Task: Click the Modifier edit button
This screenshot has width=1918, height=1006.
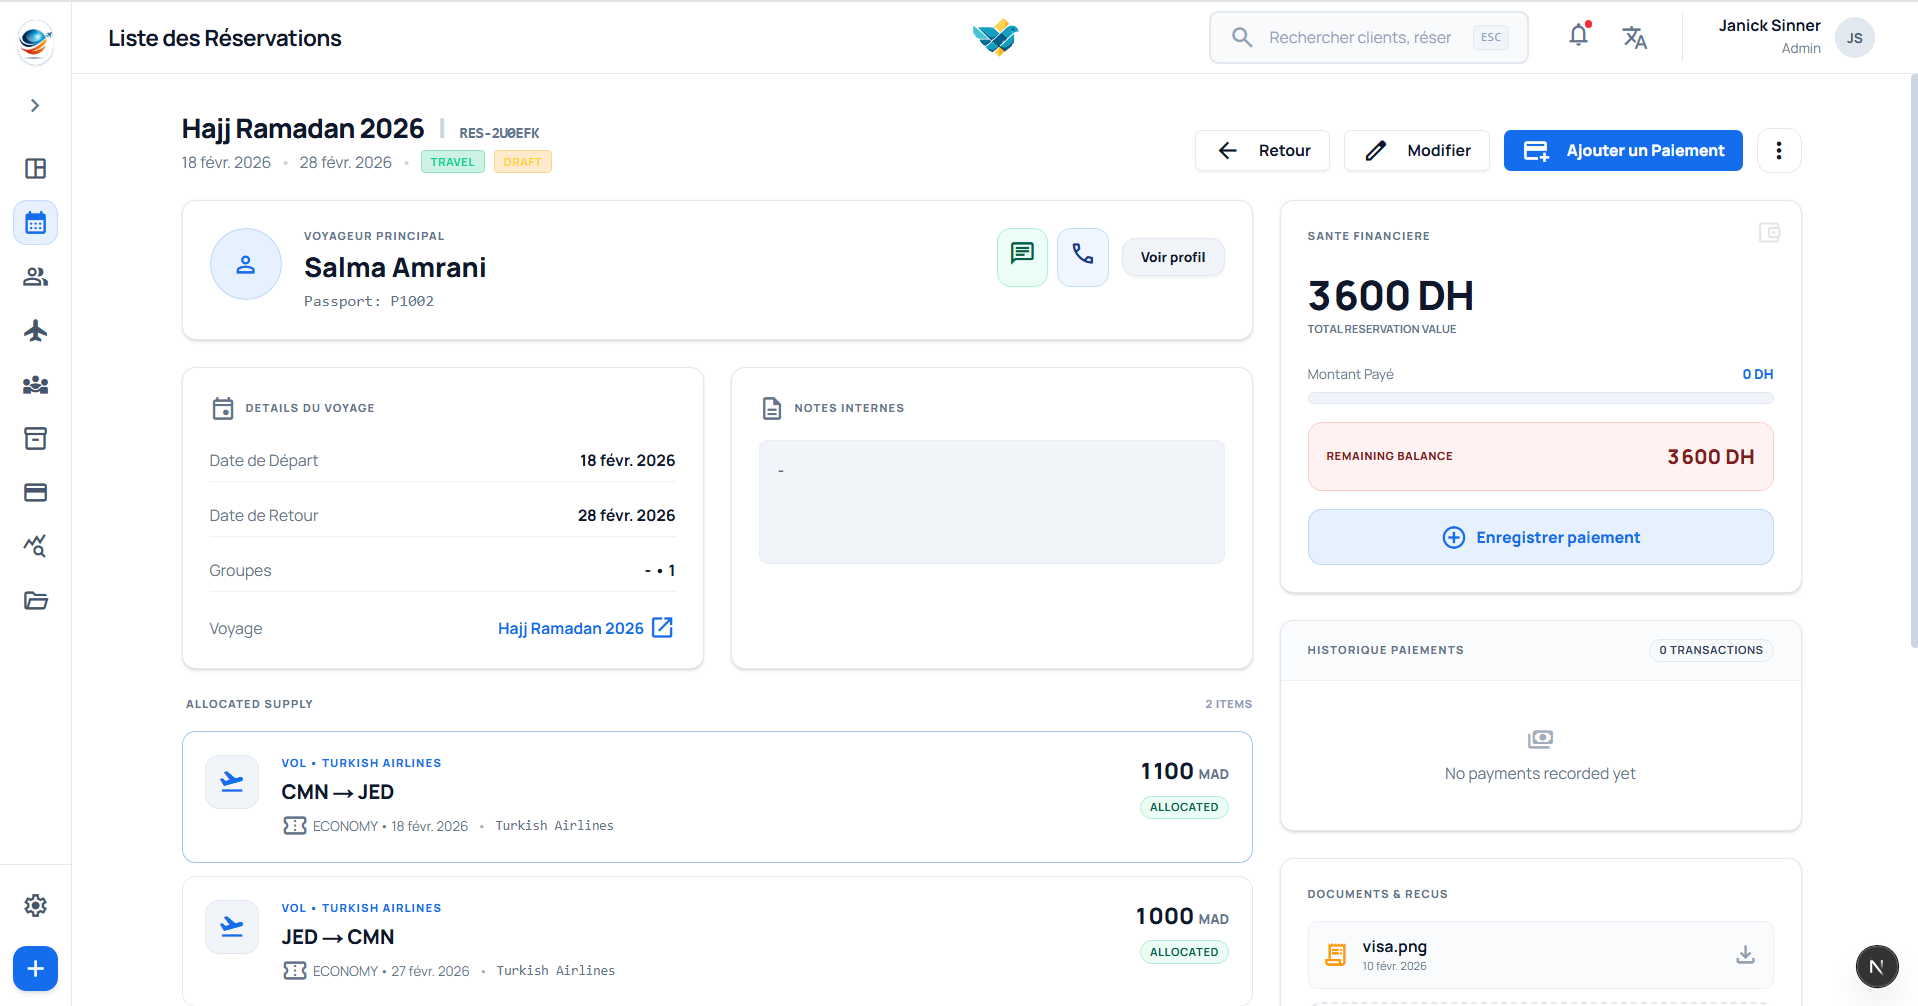Action: tap(1416, 151)
